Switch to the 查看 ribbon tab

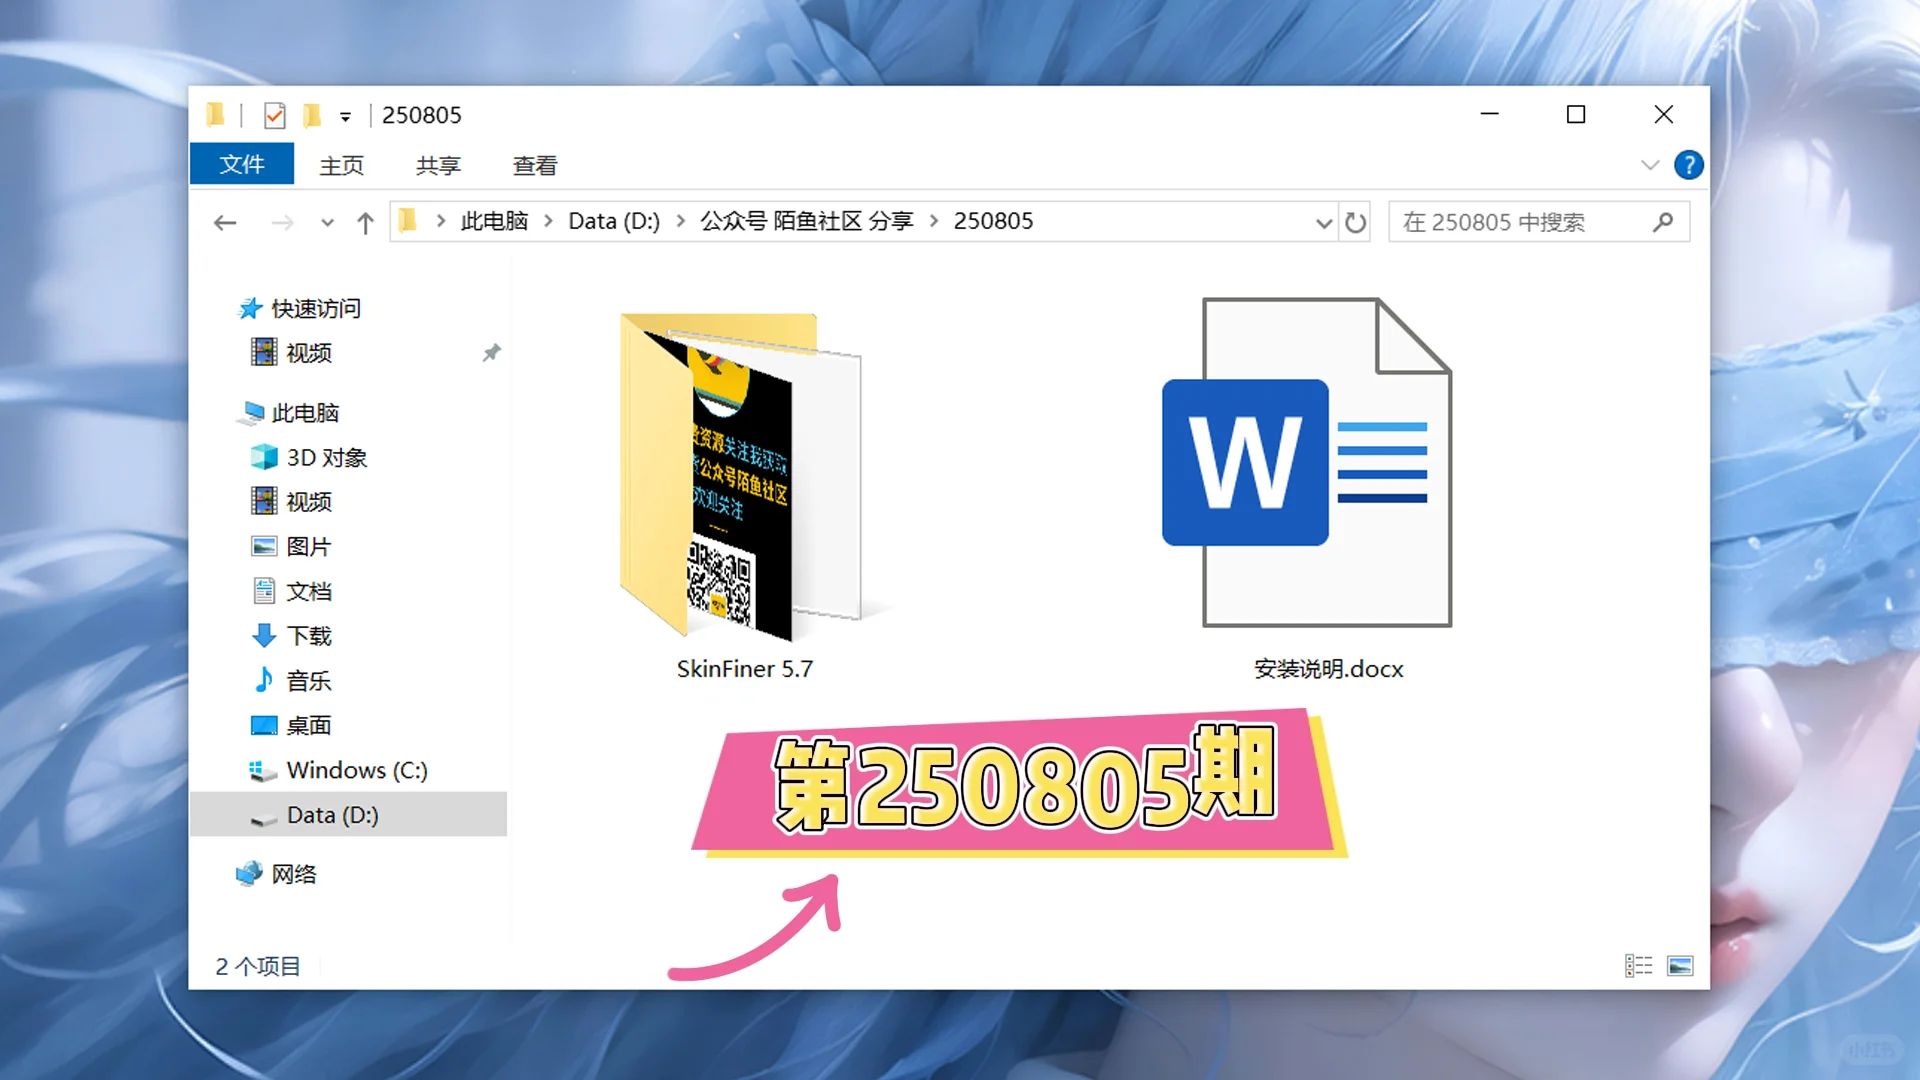coord(534,165)
